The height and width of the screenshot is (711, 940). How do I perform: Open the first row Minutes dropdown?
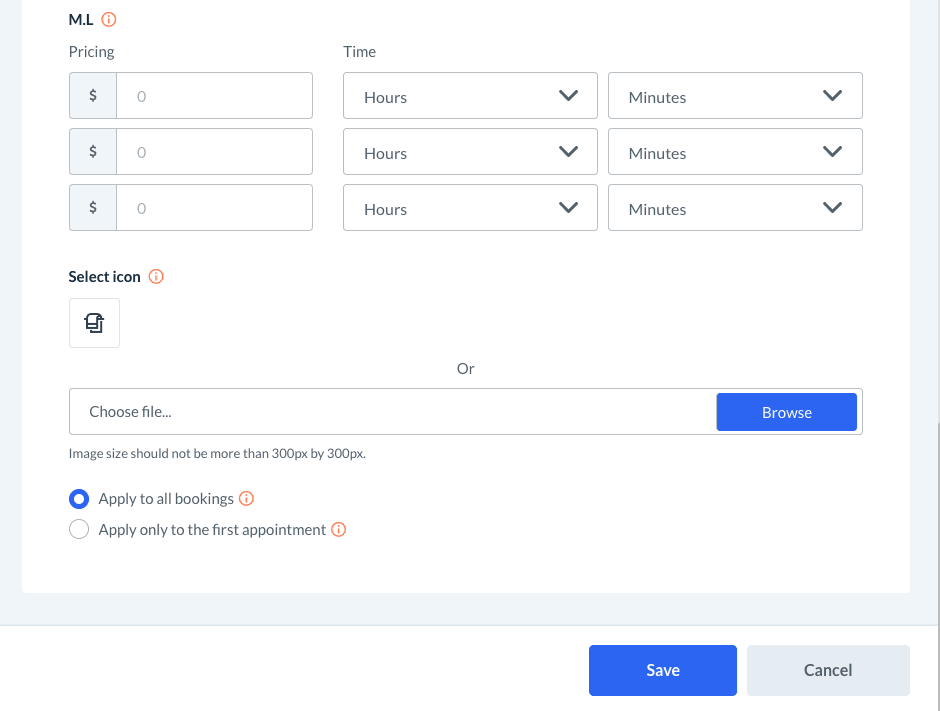point(735,97)
